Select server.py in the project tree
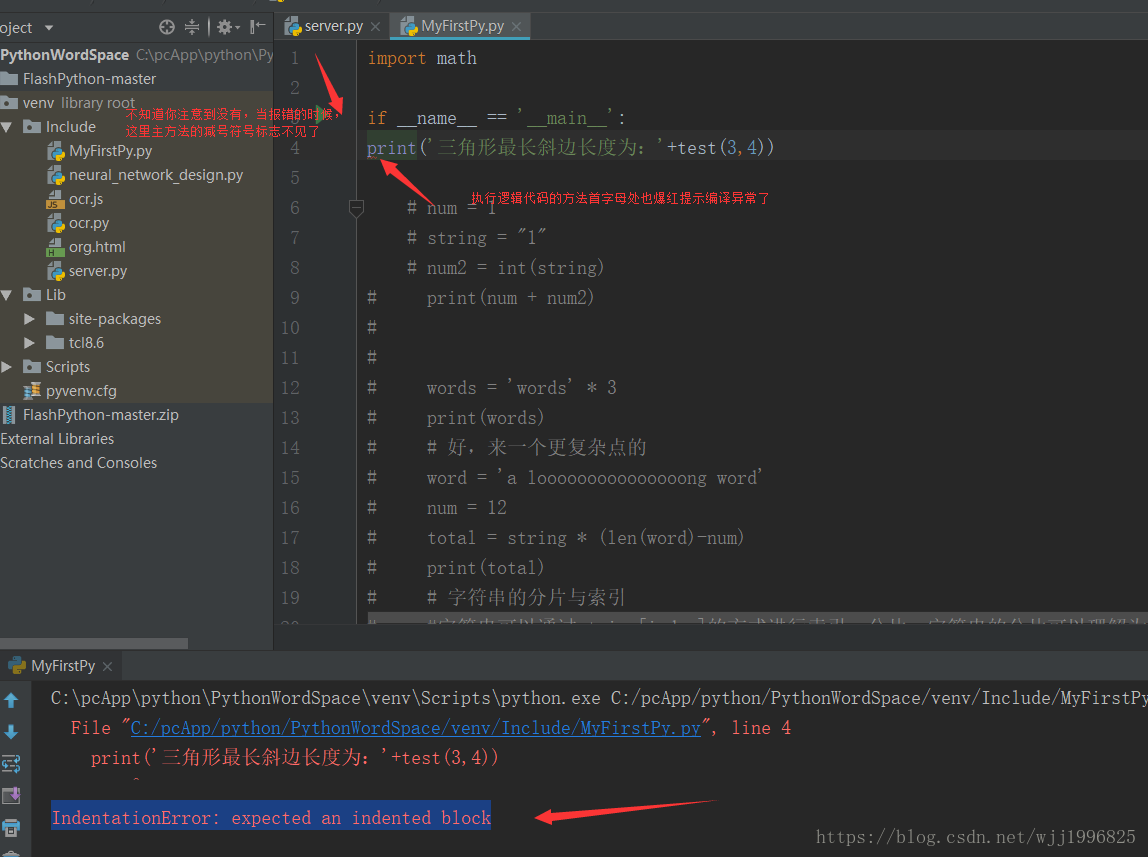 click(x=97, y=271)
